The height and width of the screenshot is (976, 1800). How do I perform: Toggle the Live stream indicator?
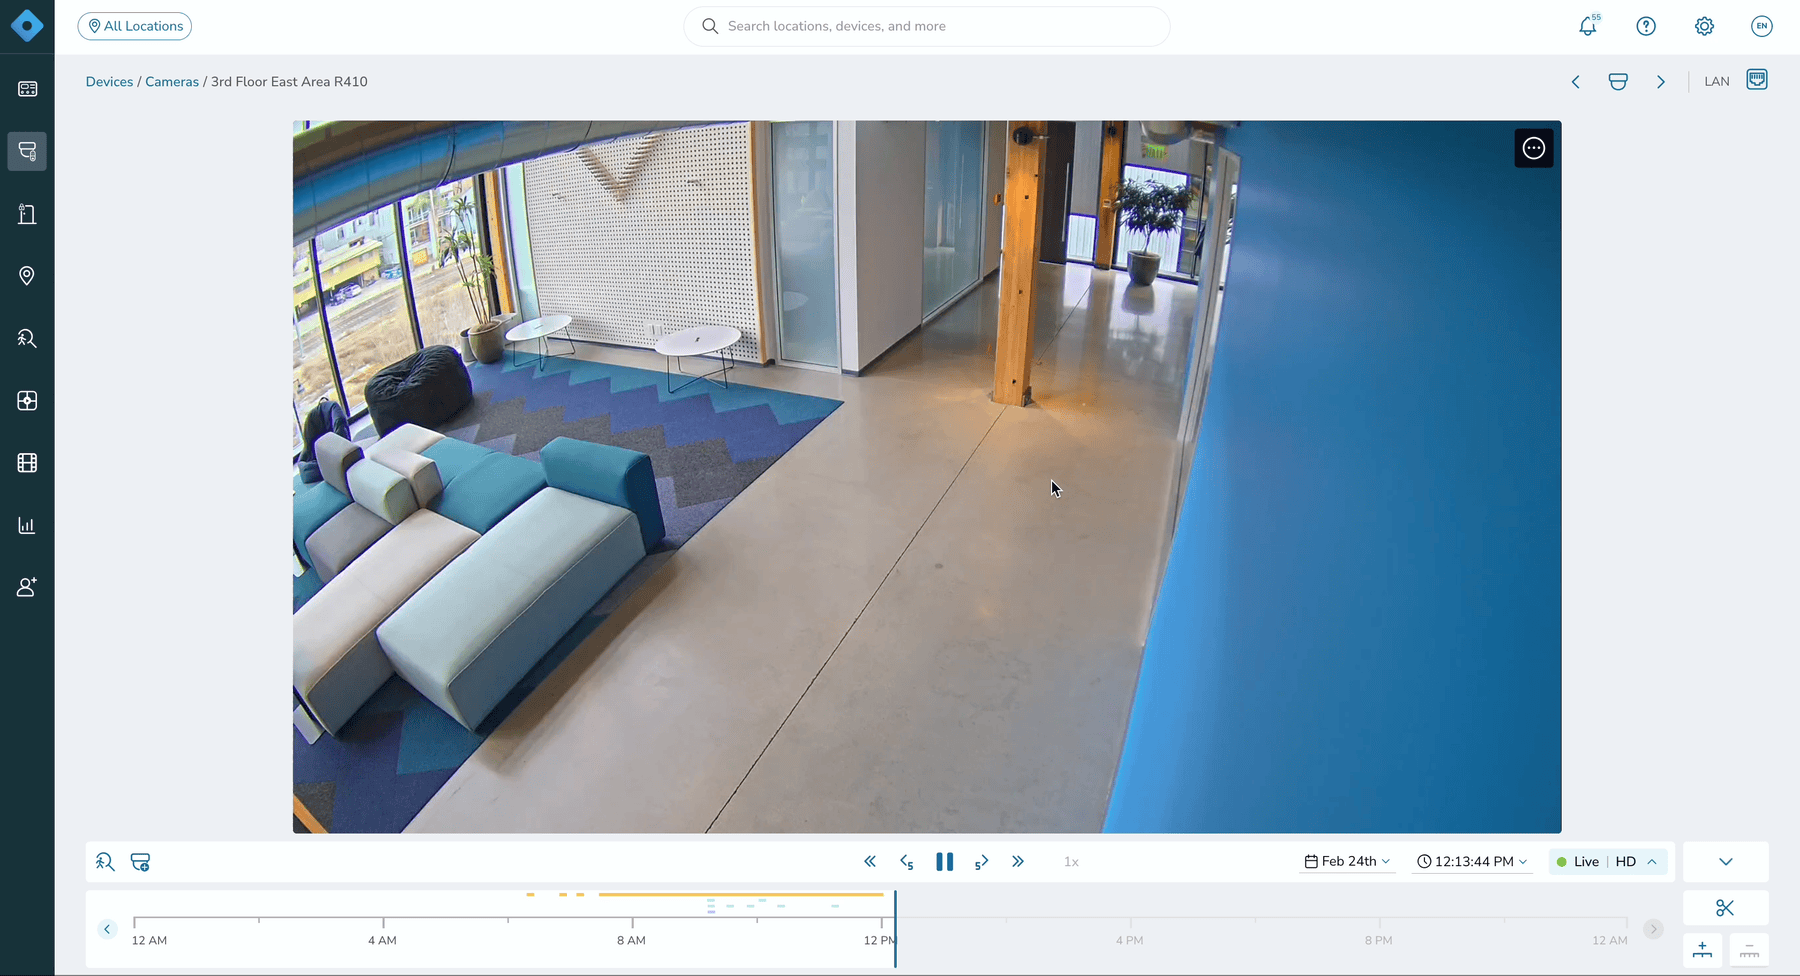pyautogui.click(x=1578, y=862)
